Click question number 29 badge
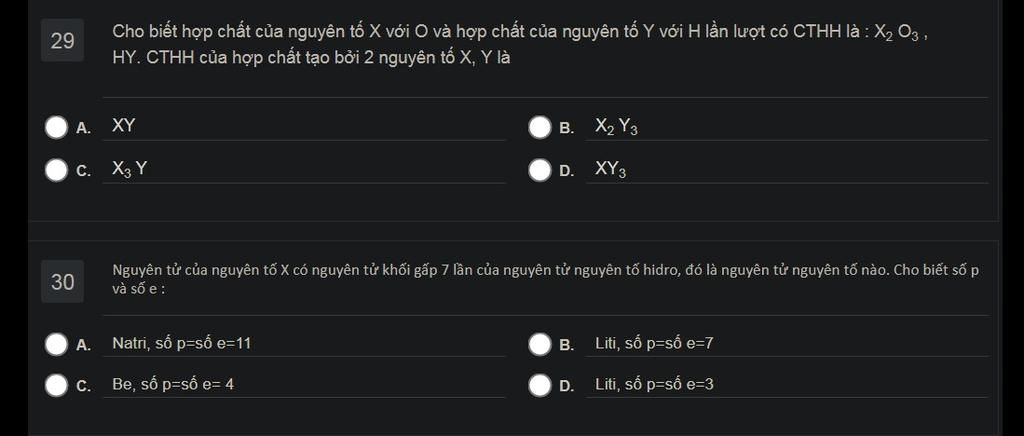The height and width of the screenshot is (436, 1024). tap(62, 41)
